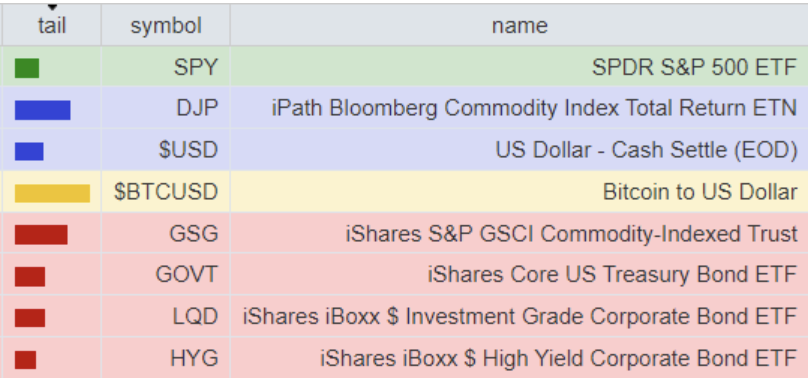The height and width of the screenshot is (380, 812).
Task: Select iShares Core US Treasury Bond ETF
Action: click(x=612, y=274)
